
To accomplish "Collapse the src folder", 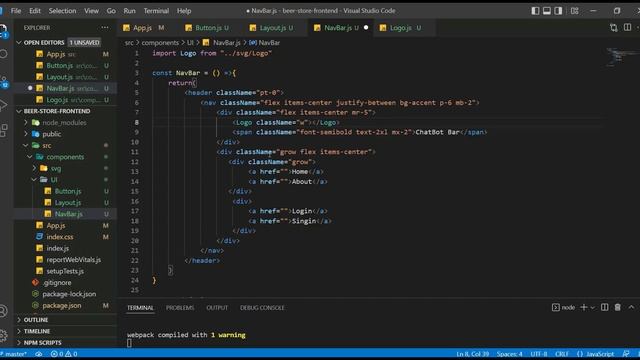I will click(x=66, y=145).
